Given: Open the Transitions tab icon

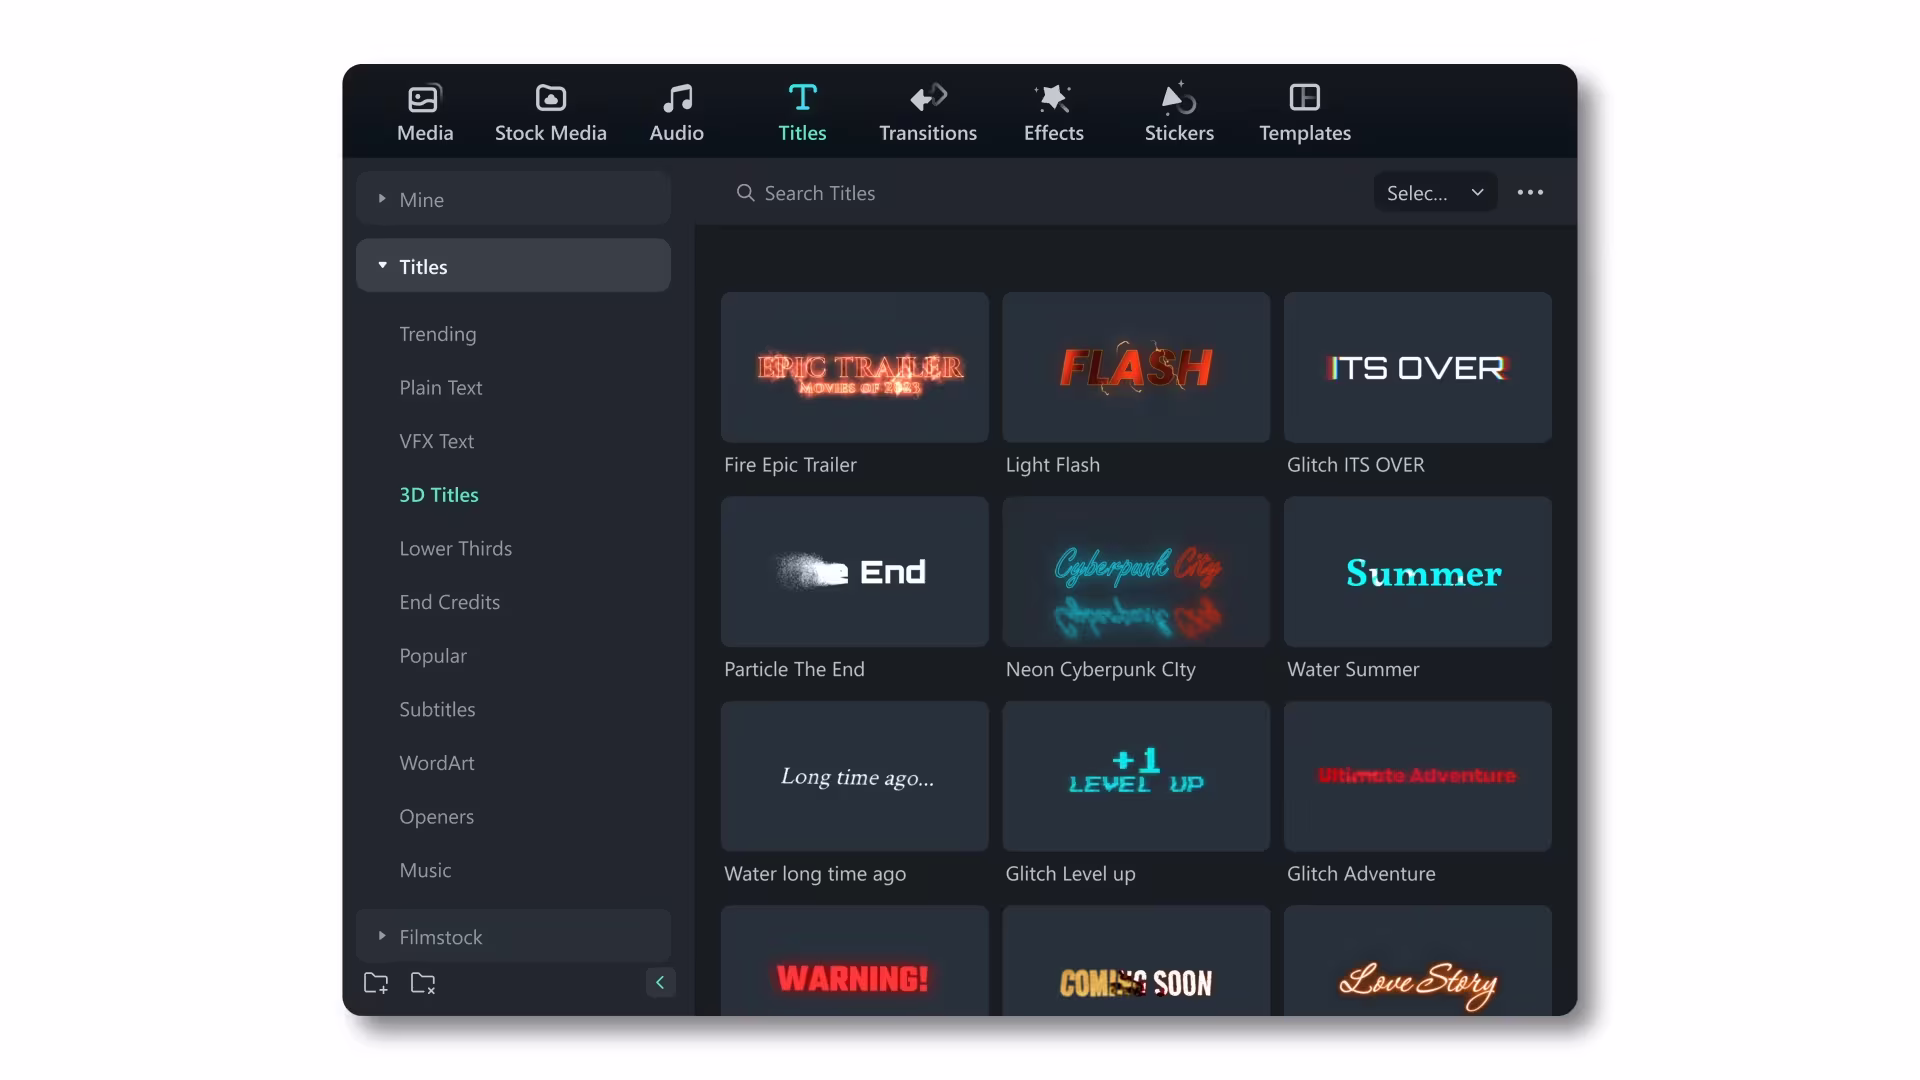Looking at the screenshot, I should click(x=928, y=97).
